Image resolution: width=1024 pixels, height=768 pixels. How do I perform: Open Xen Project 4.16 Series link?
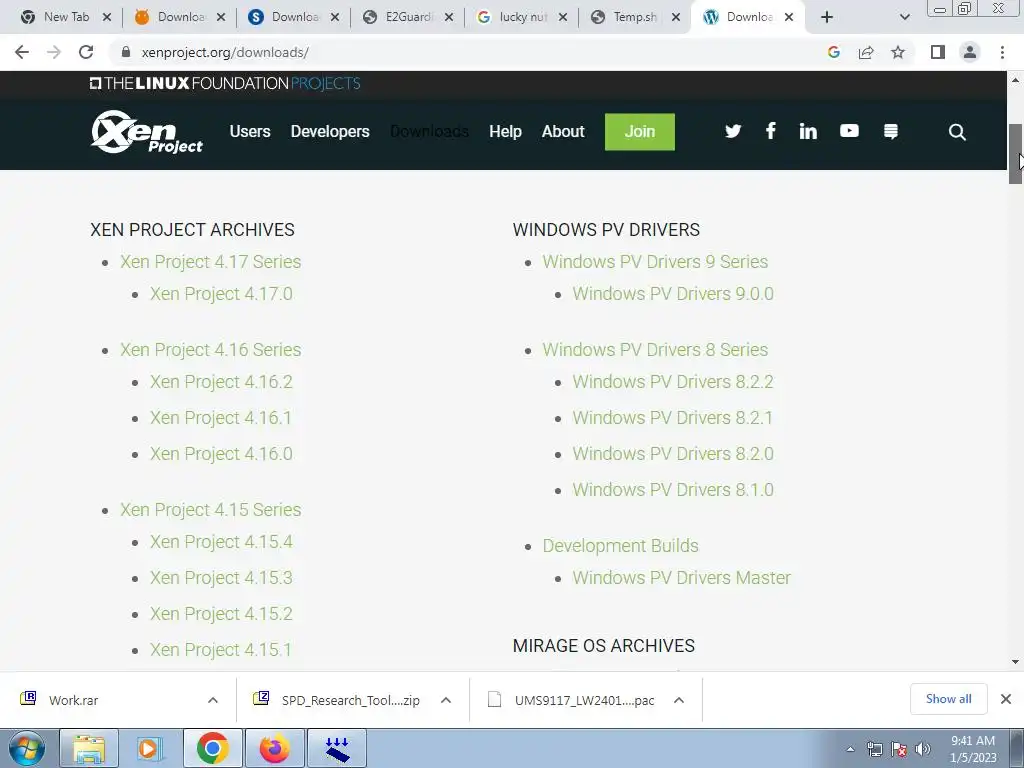click(210, 350)
